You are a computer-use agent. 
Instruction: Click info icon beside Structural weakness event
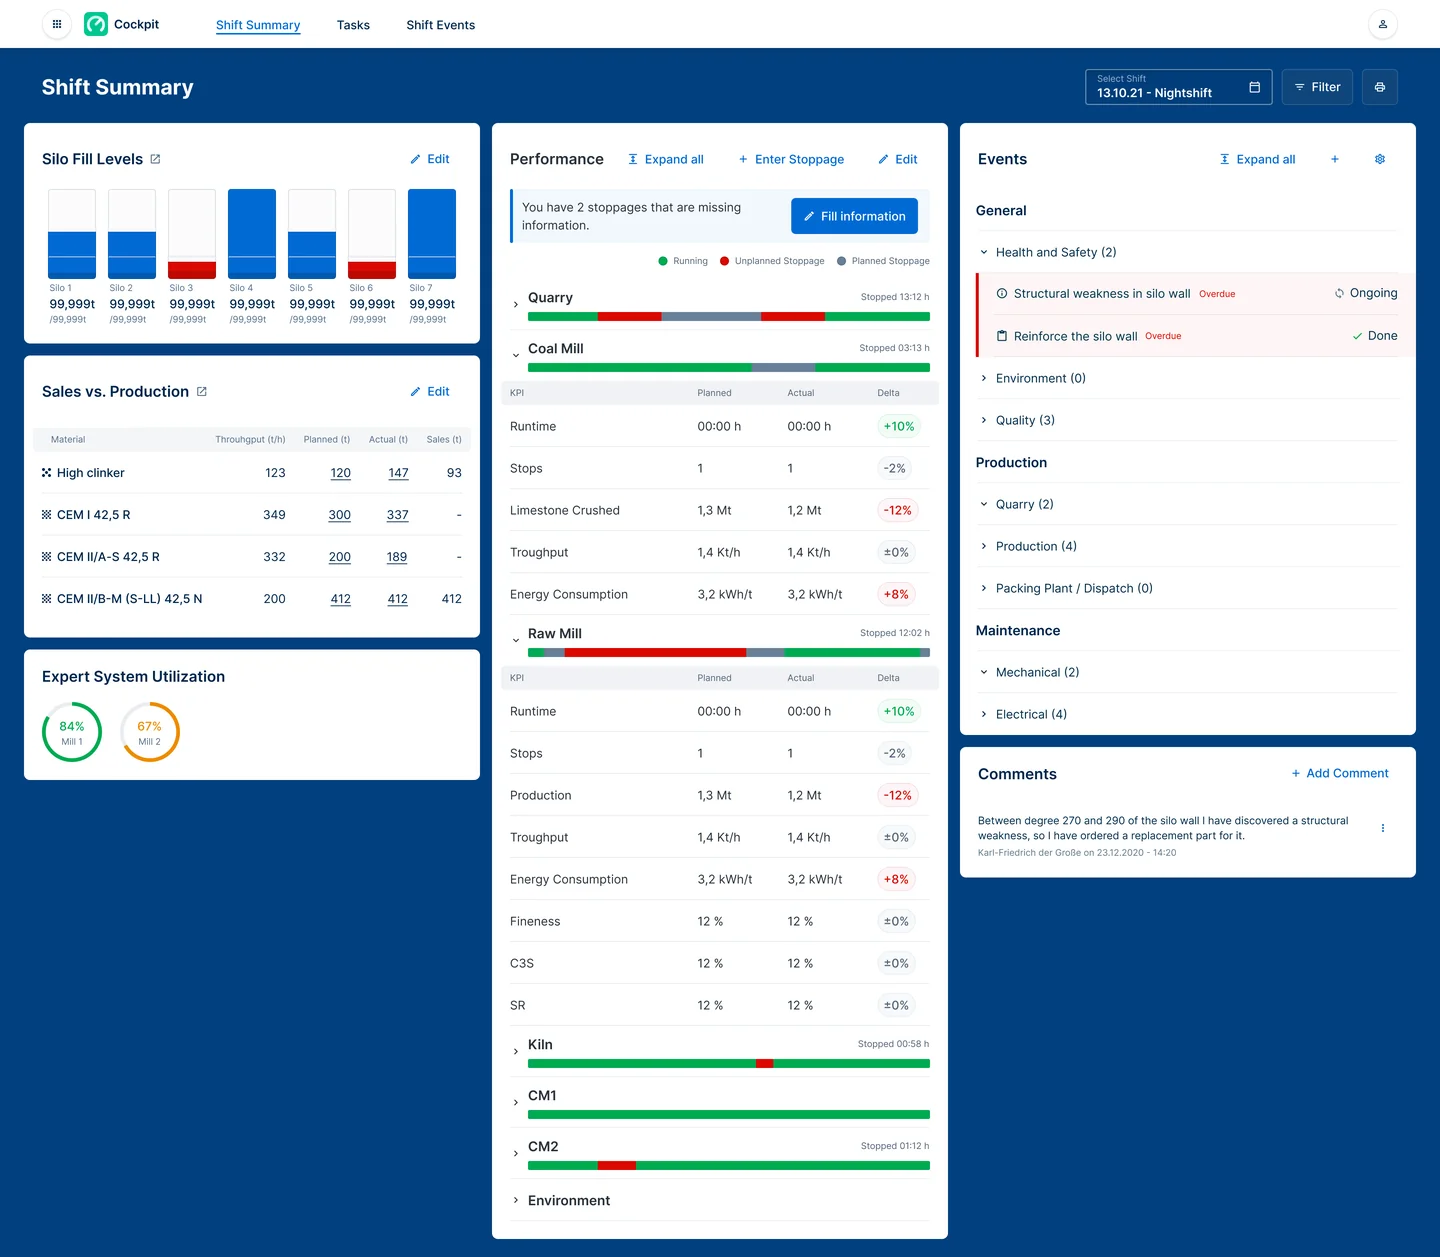(x=1002, y=293)
